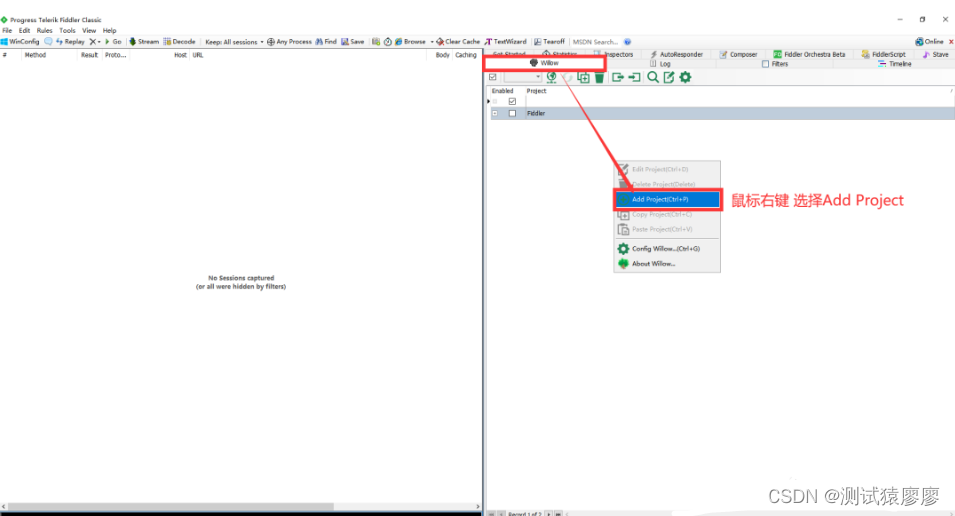955x516 pixels.
Task: Switch to the Log tab
Action: tap(660, 63)
